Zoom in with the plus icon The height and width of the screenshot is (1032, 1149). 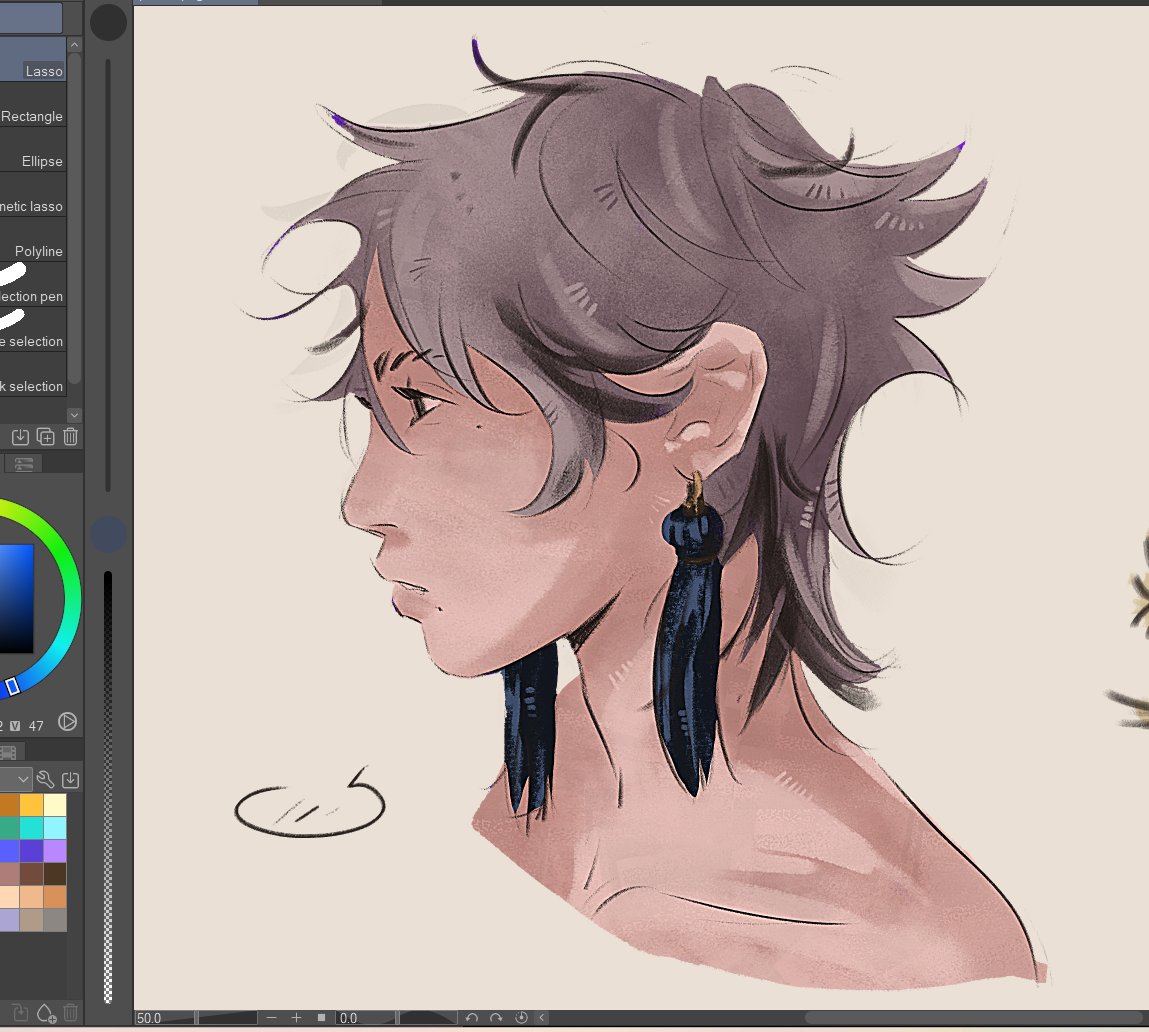(296, 1017)
